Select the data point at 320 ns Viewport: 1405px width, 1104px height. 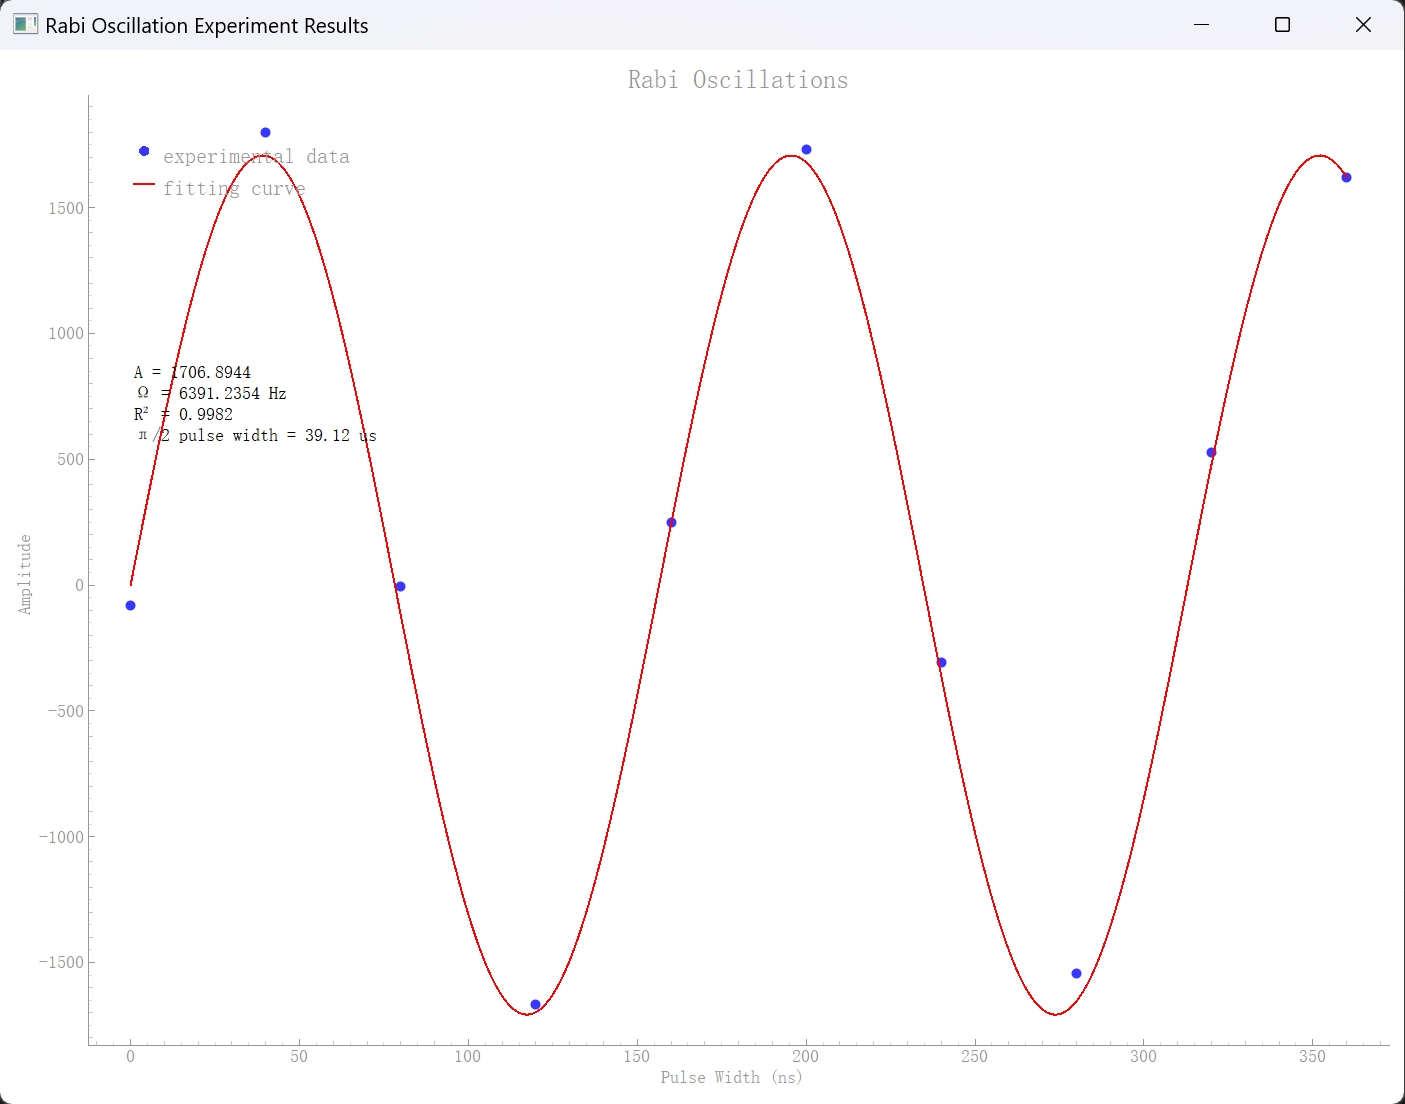click(1211, 453)
